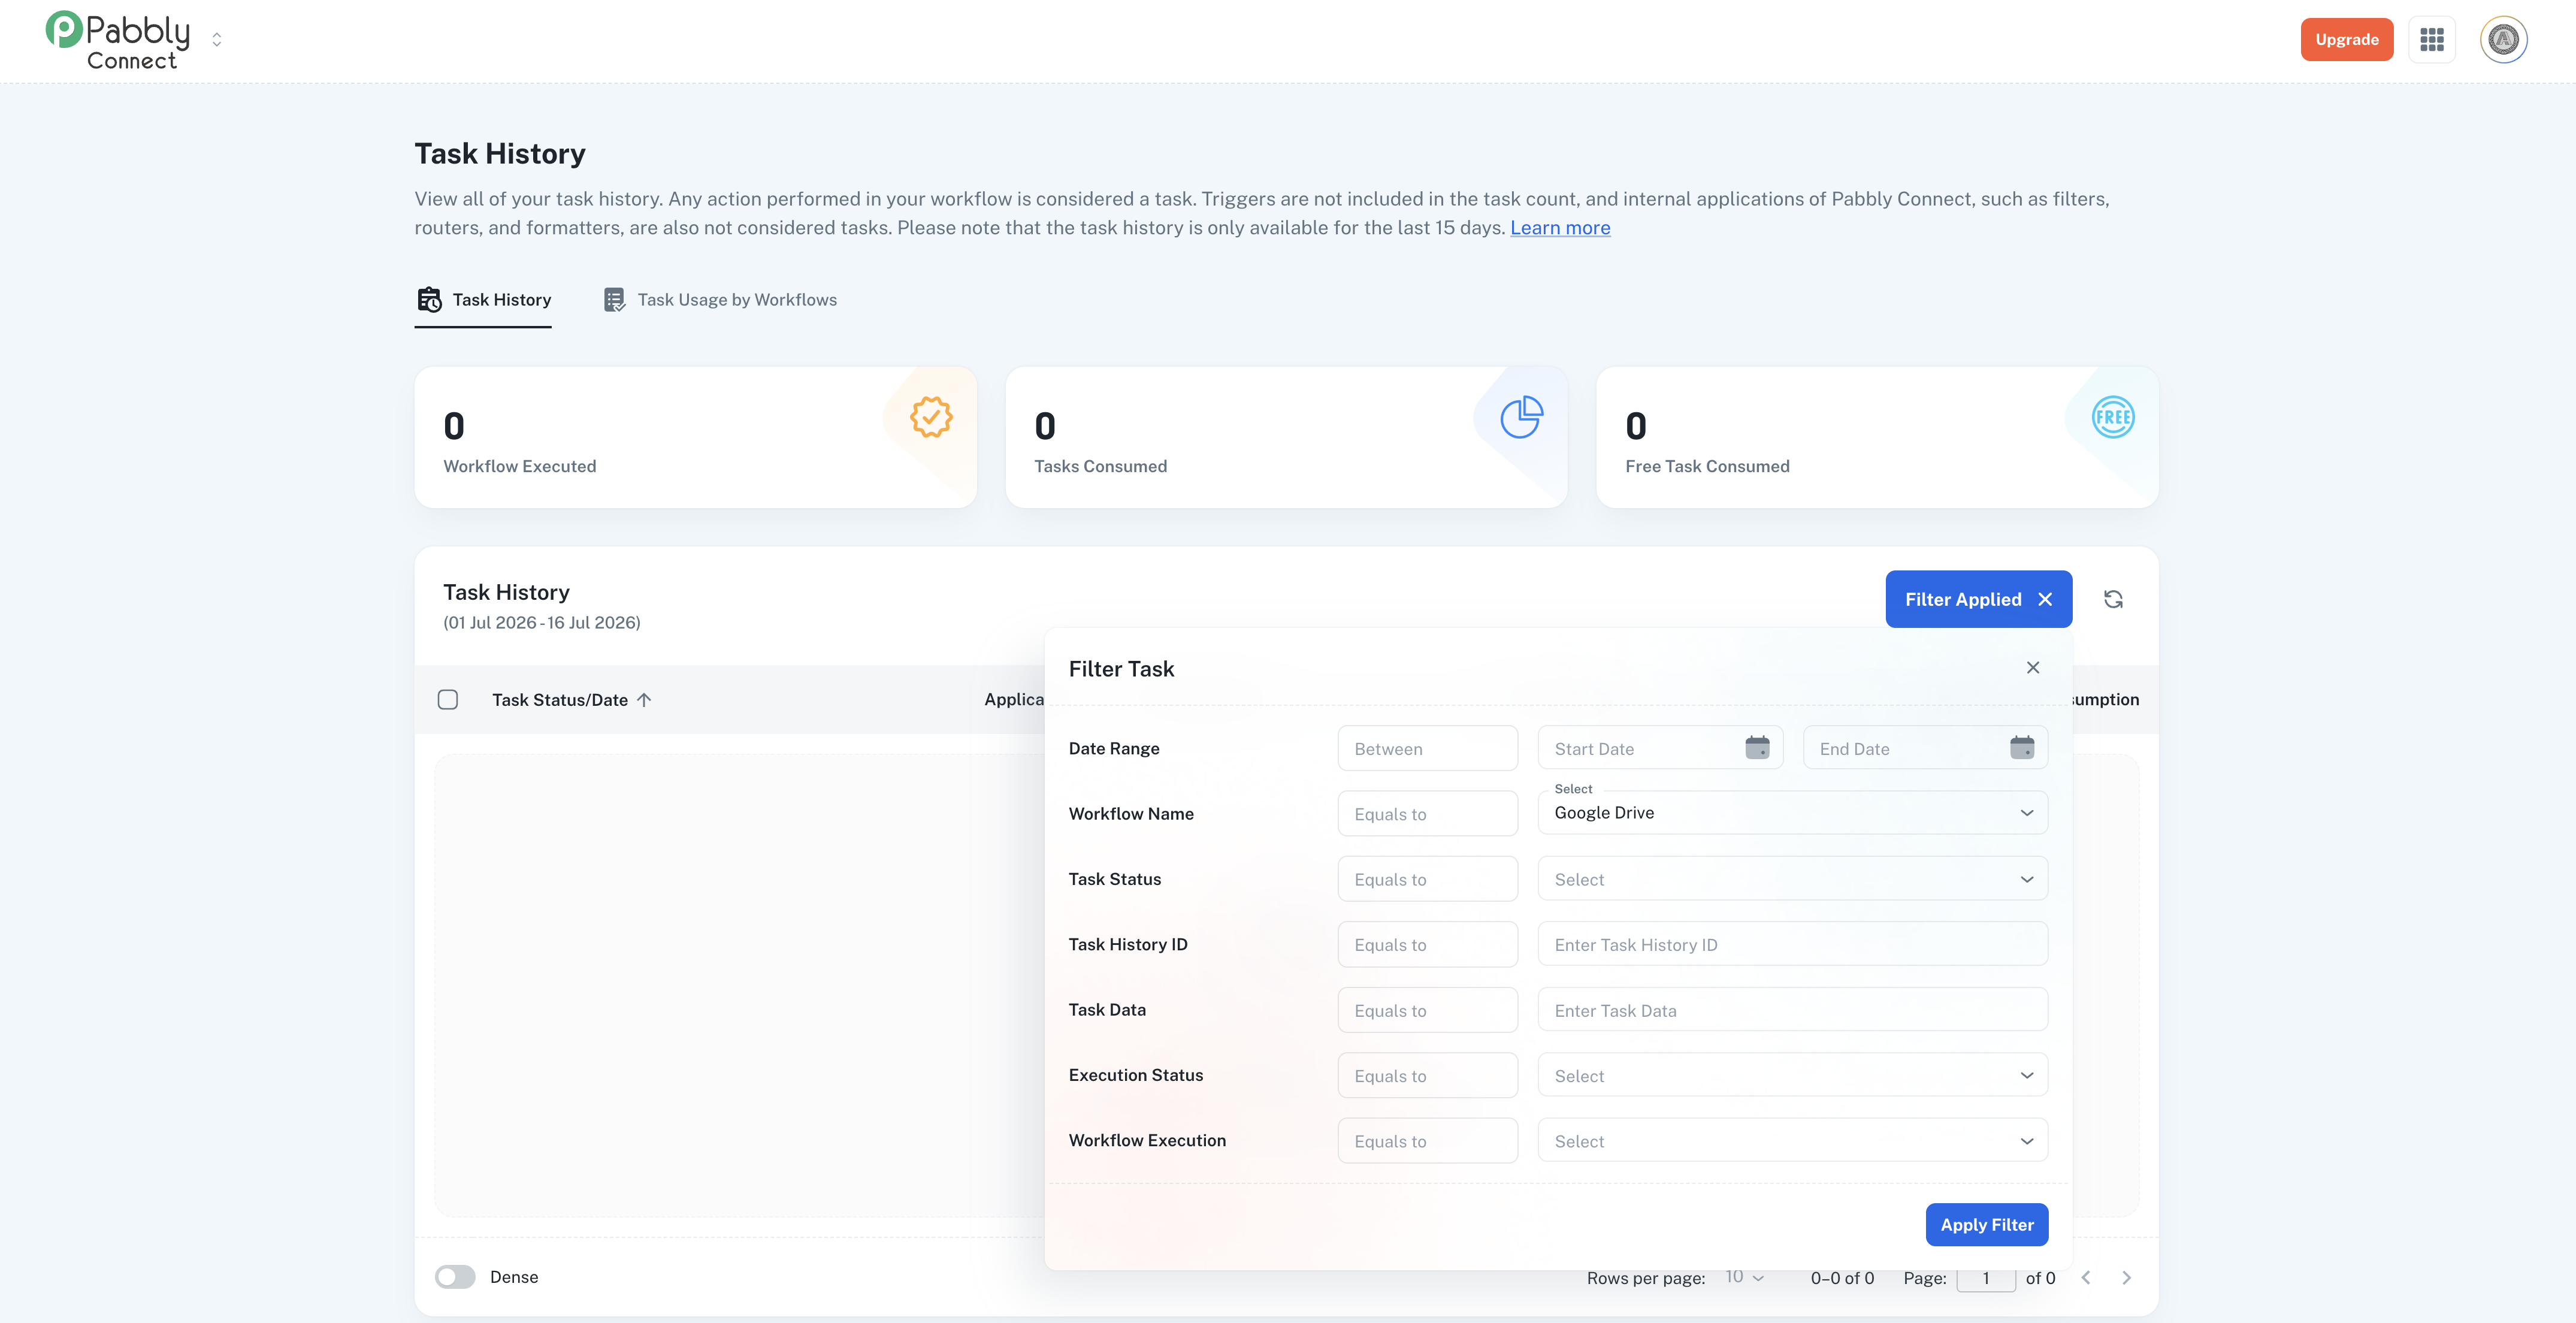Sort by Task Status/Date arrow
Viewport: 2576px width, 1323px height.
(644, 700)
